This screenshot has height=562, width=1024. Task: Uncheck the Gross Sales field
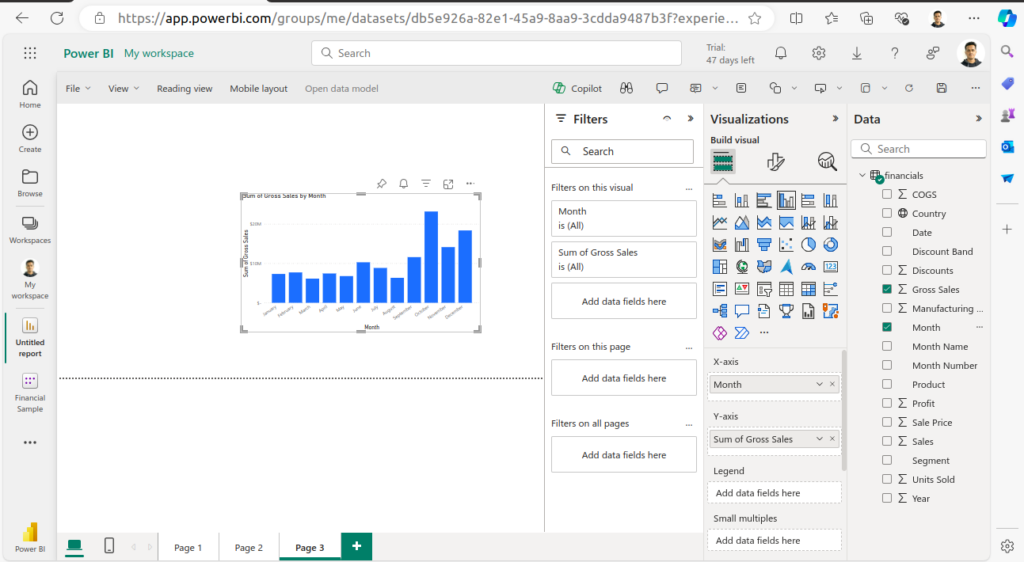coord(887,289)
